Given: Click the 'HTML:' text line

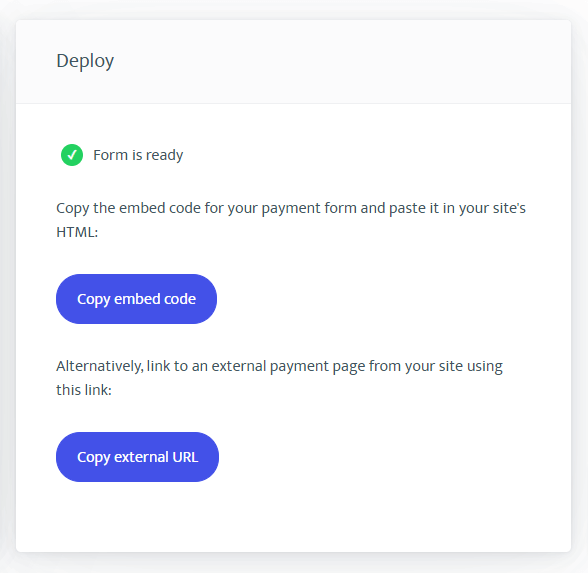Looking at the screenshot, I should 77,232.
